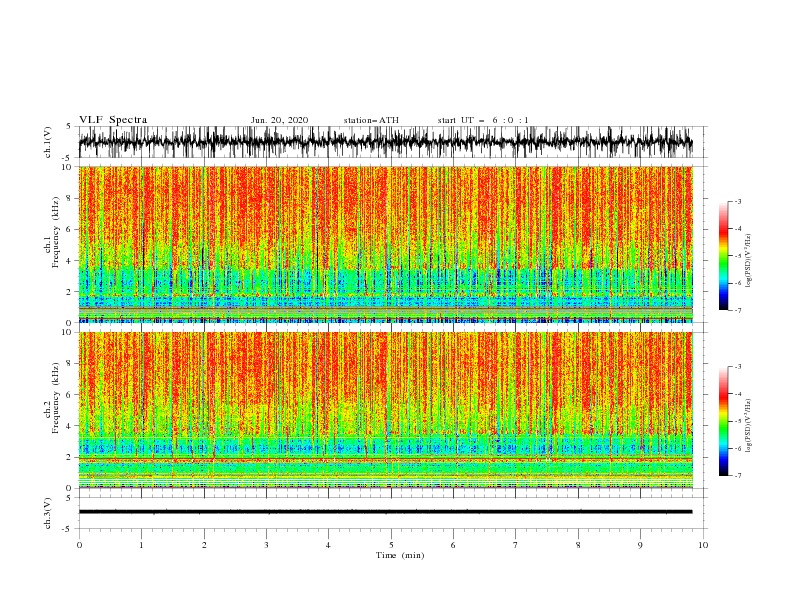The image size is (792, 612).
Task: Click time axis tick label '7'
Action: (x=516, y=545)
